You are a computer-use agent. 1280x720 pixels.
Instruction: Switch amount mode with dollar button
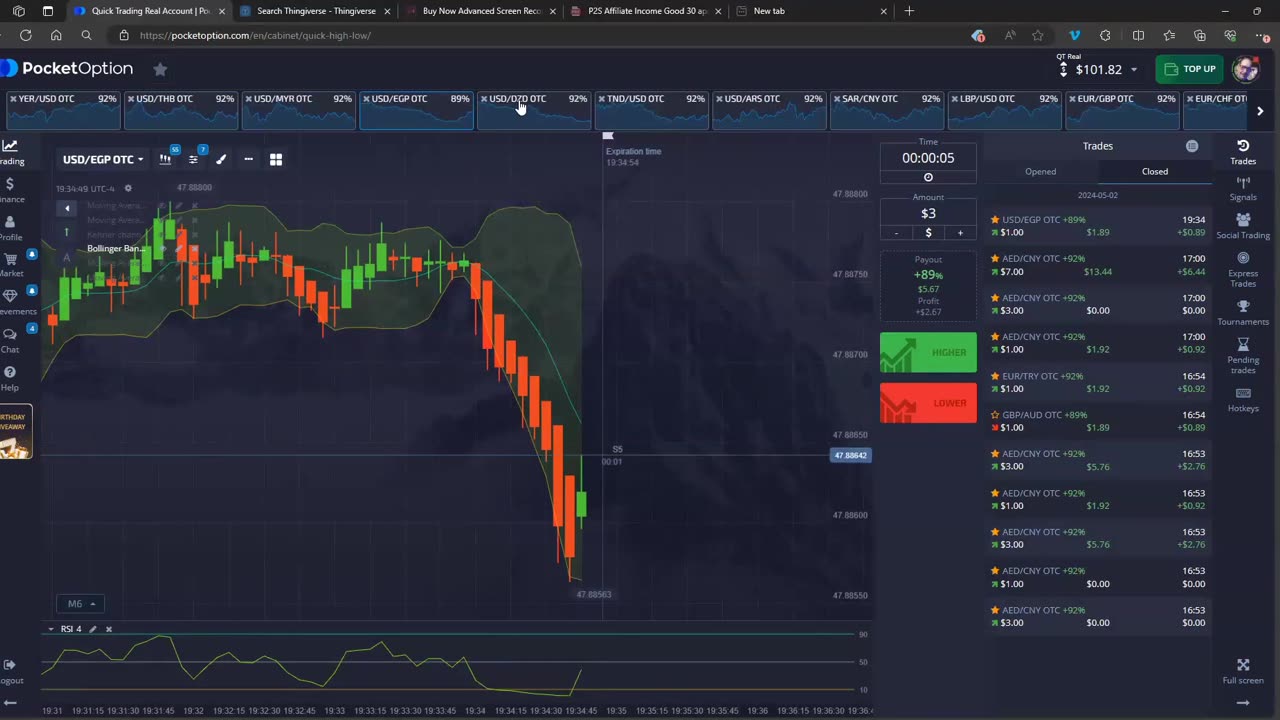click(x=928, y=233)
